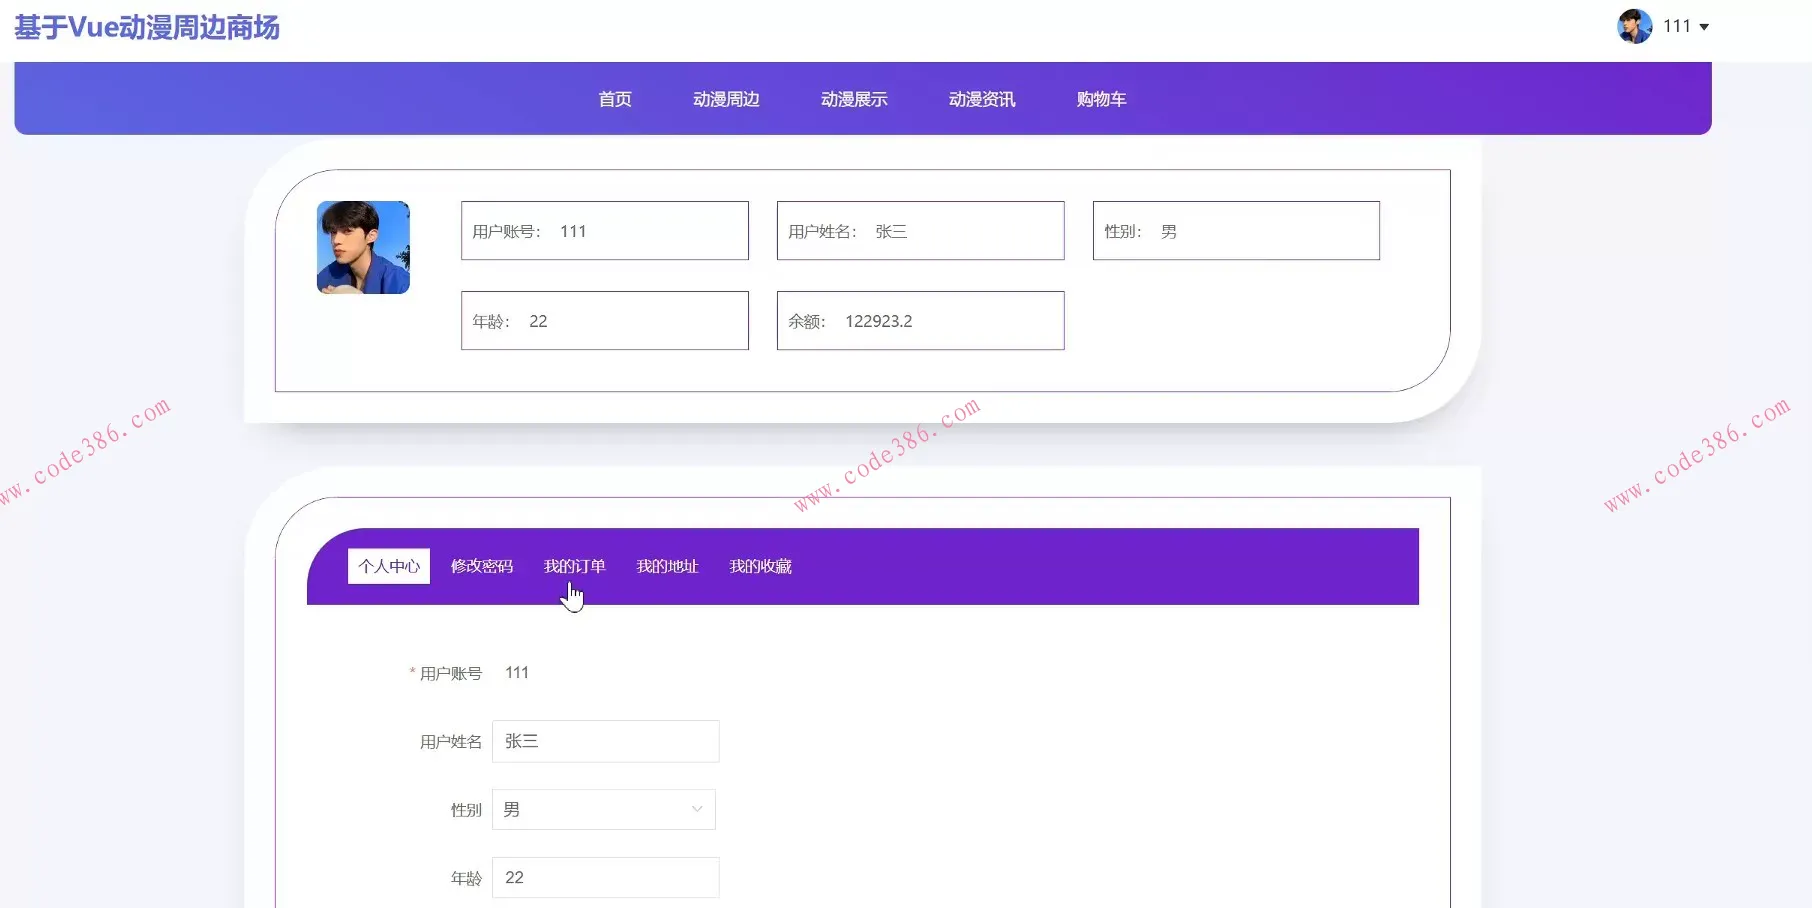Select the 动漫周边 navigation item
1812x908 pixels.
pyautogui.click(x=727, y=98)
